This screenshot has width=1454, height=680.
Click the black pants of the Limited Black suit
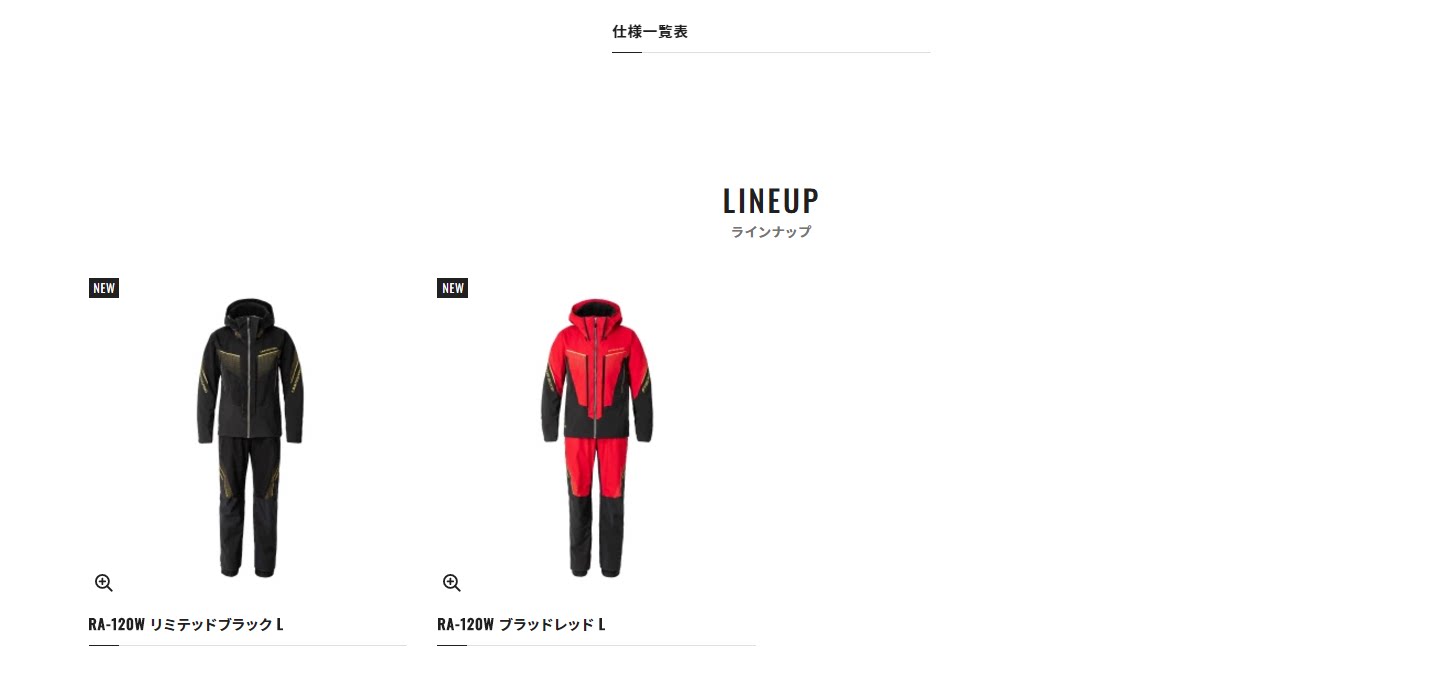(x=248, y=505)
